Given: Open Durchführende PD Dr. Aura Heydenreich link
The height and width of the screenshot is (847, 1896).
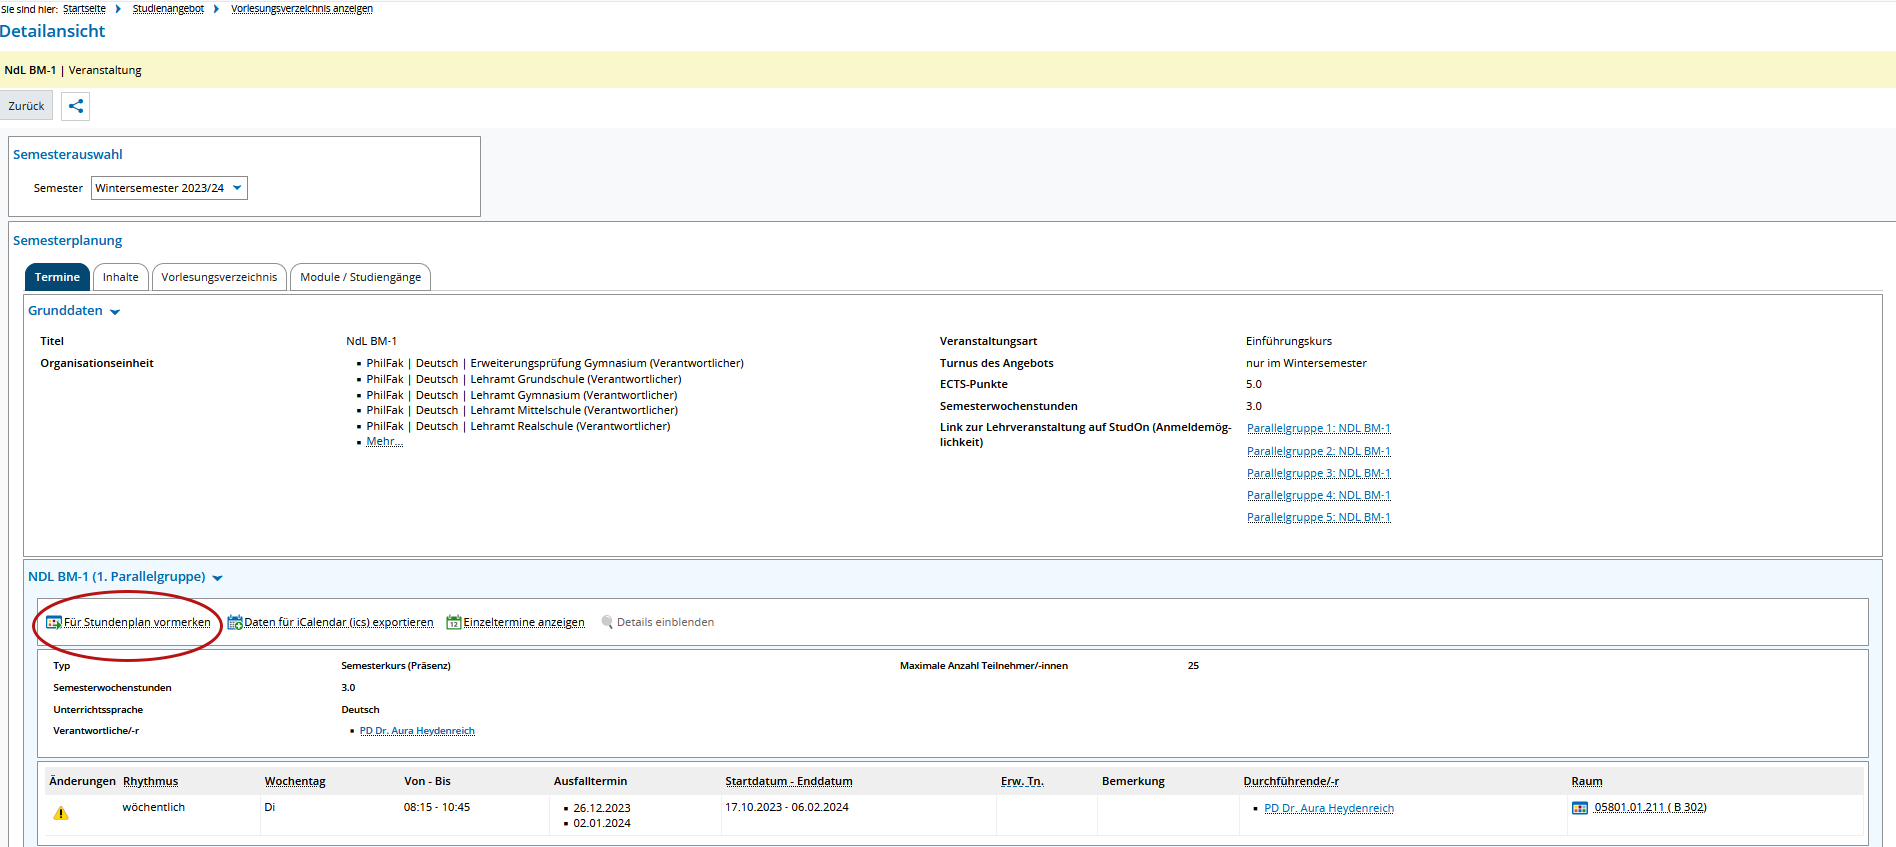Looking at the screenshot, I should point(1328,808).
